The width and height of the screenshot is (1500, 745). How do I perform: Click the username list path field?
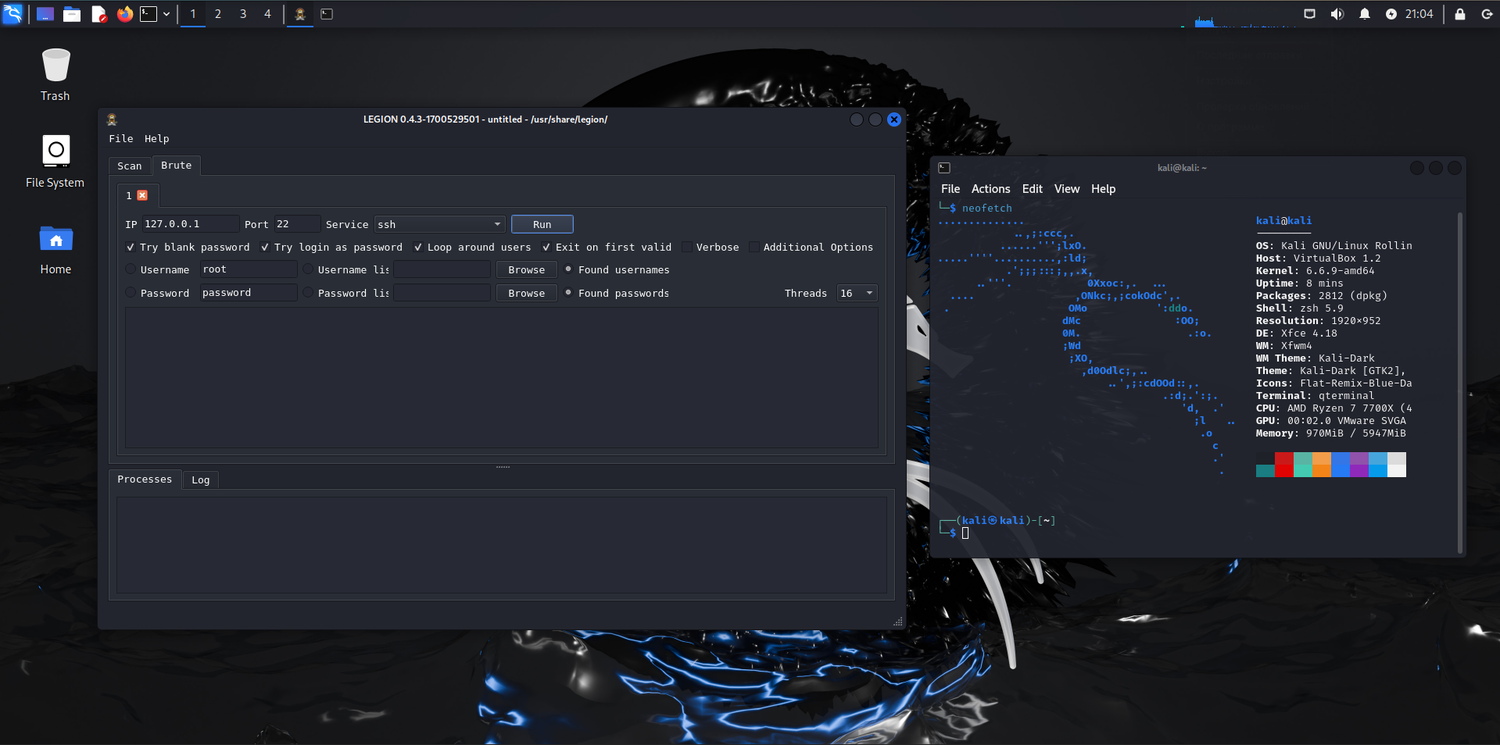(x=442, y=269)
